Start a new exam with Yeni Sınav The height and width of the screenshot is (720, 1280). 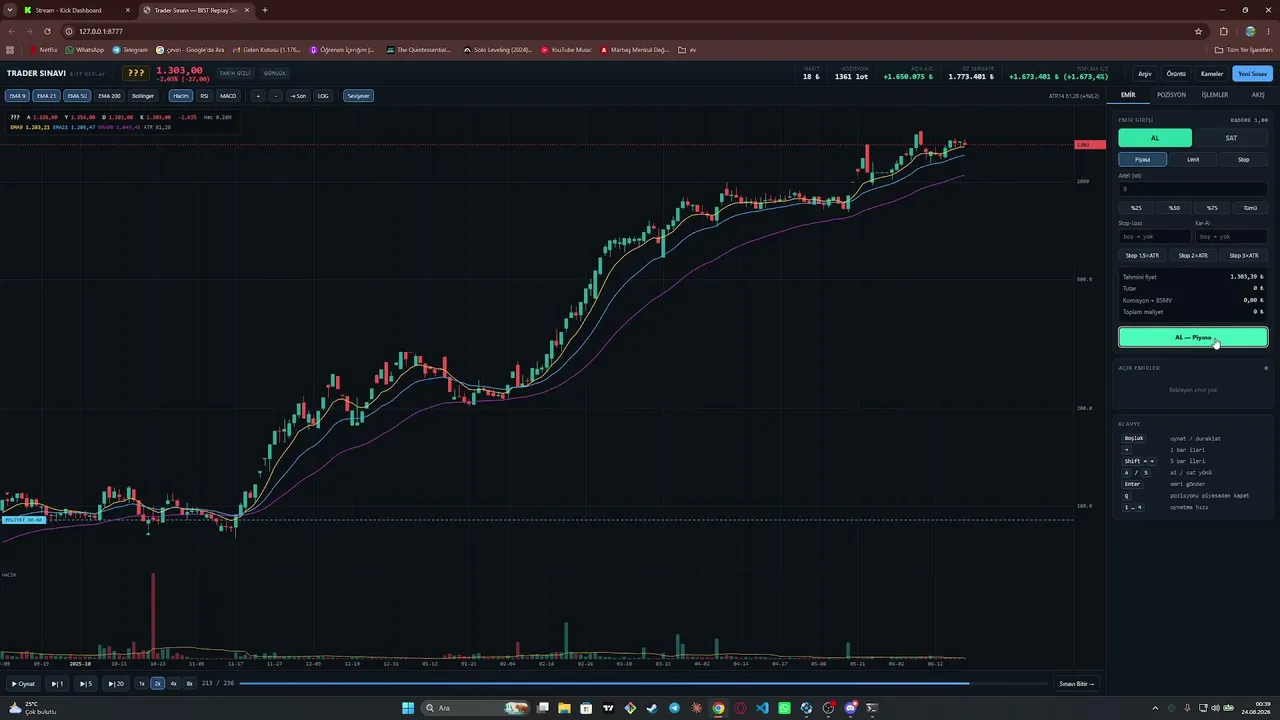(x=1252, y=74)
